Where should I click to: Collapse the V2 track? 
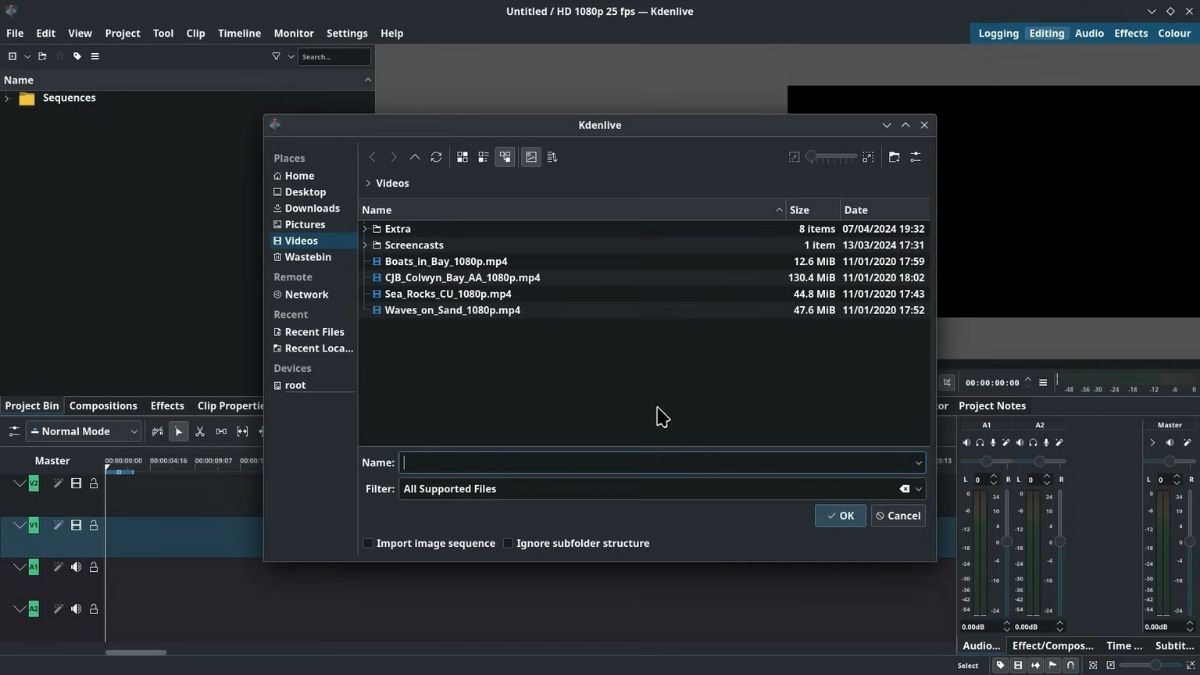point(19,483)
